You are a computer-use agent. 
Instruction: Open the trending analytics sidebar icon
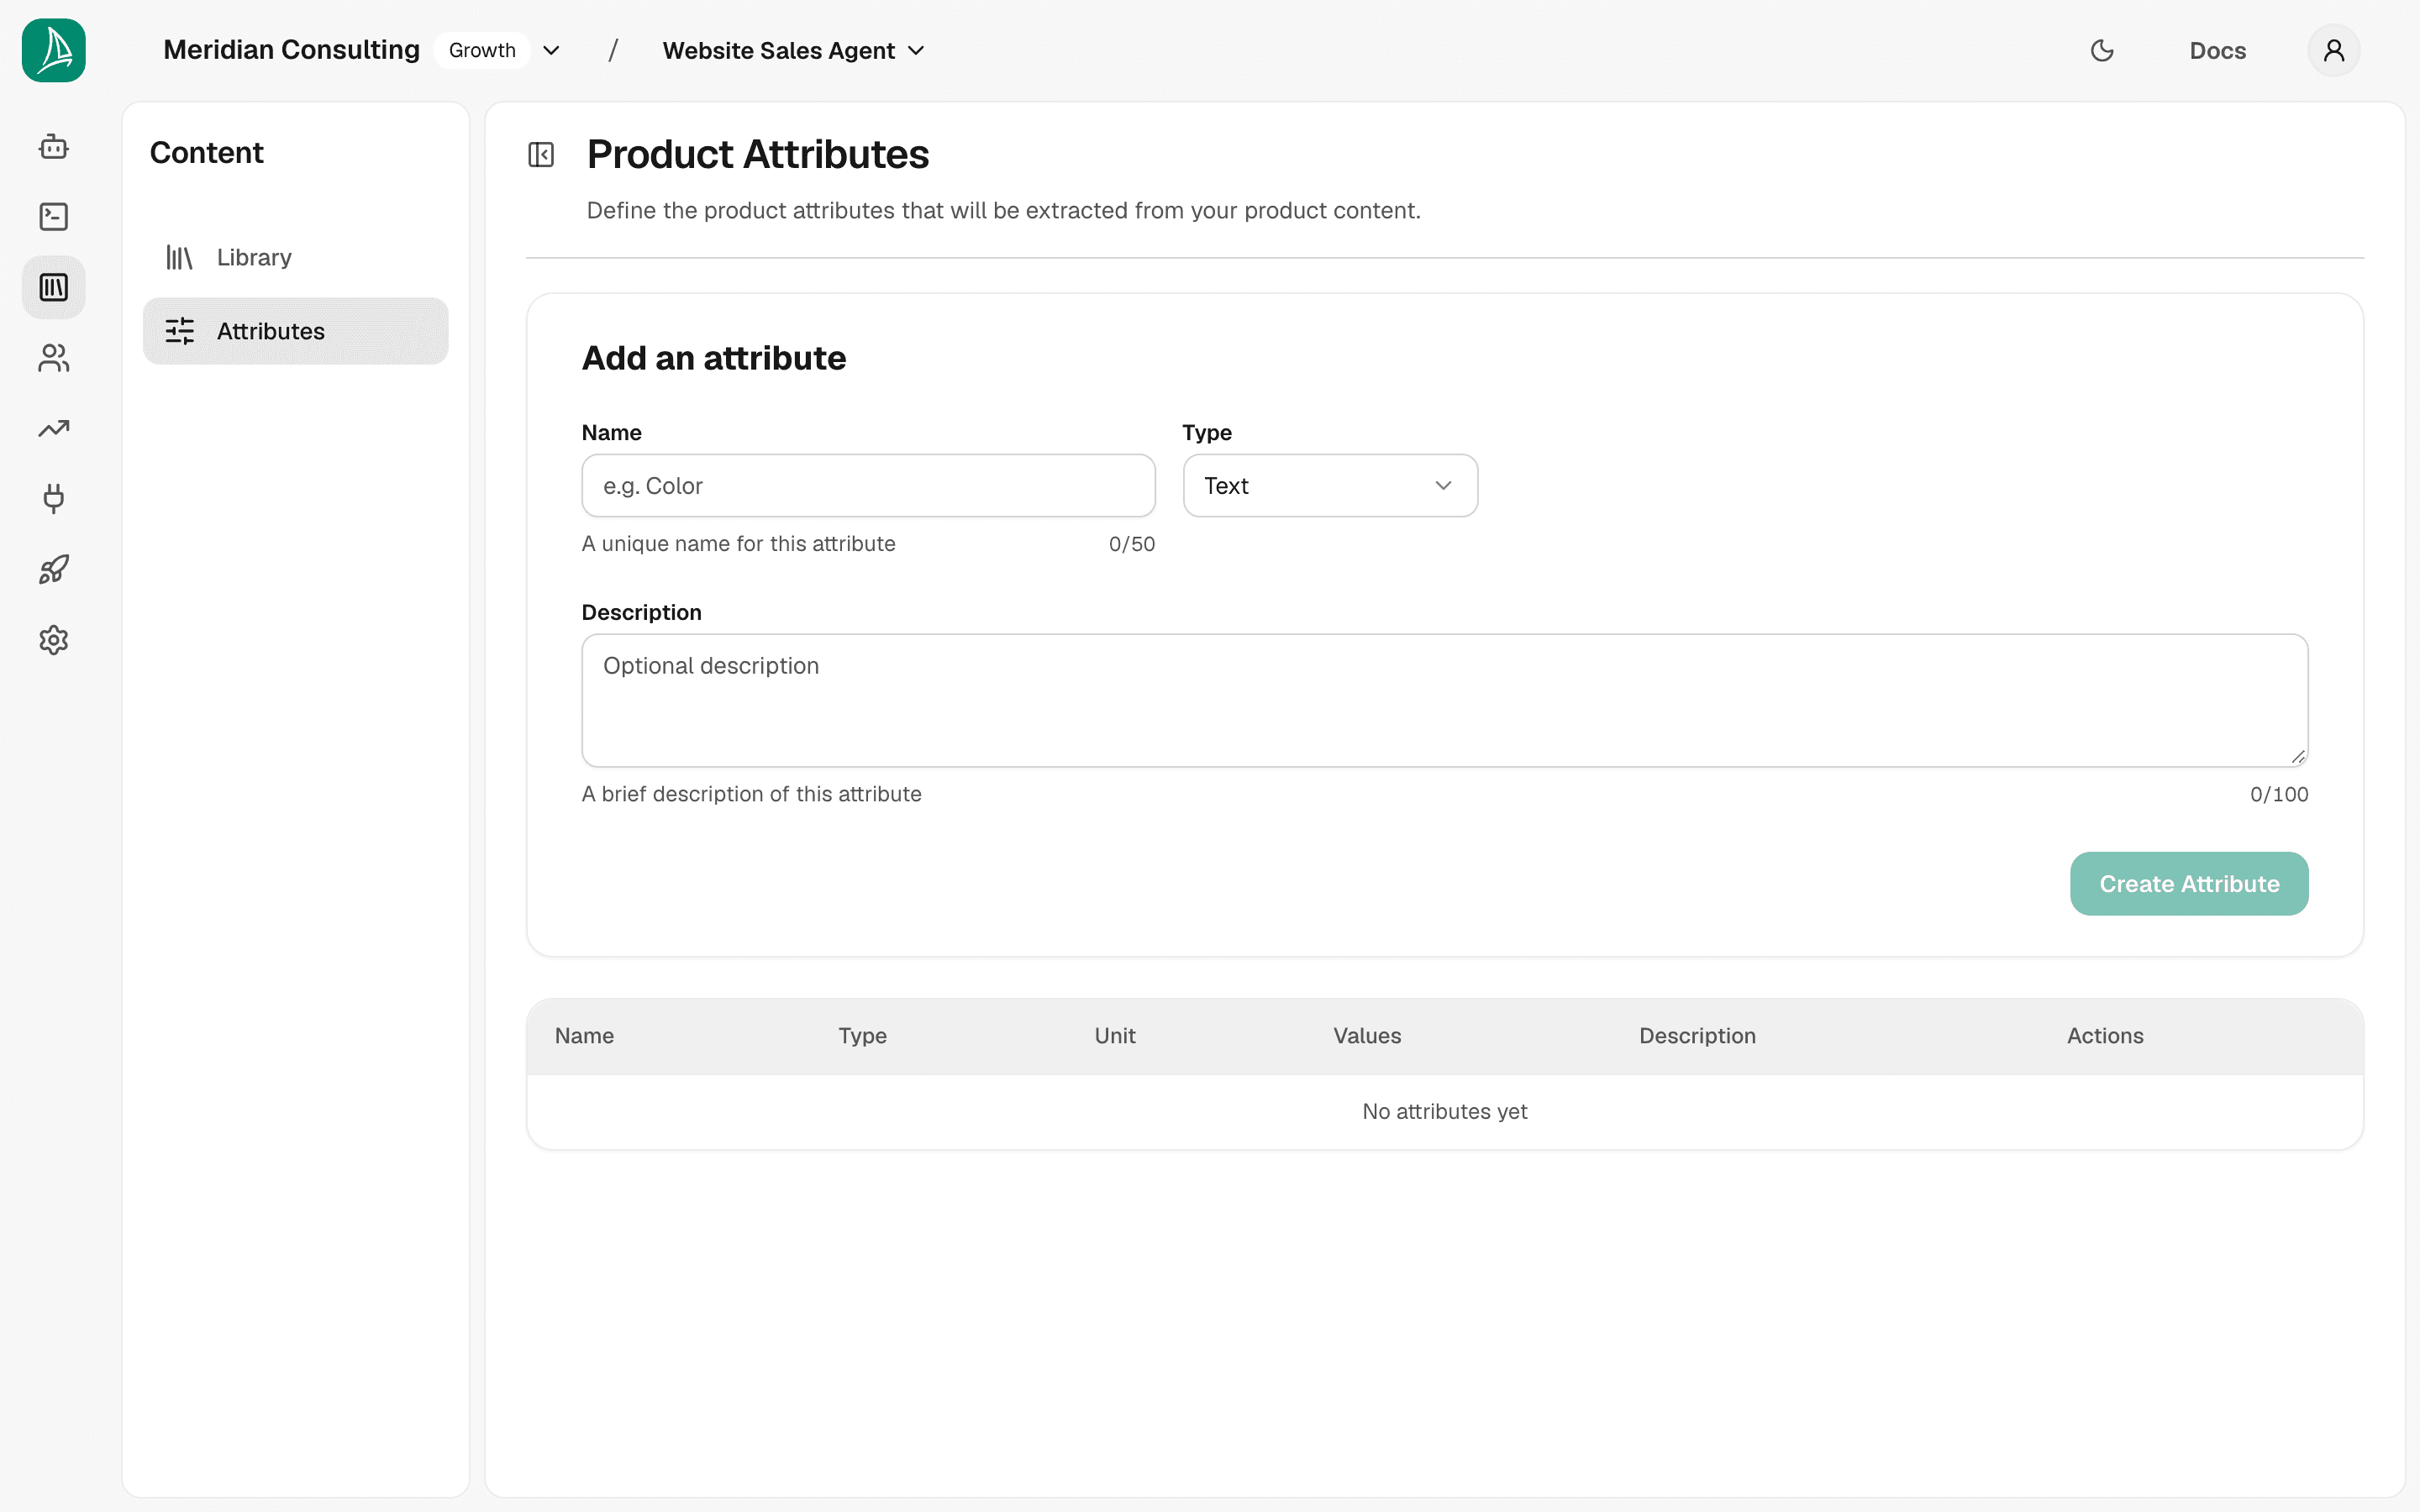54,428
